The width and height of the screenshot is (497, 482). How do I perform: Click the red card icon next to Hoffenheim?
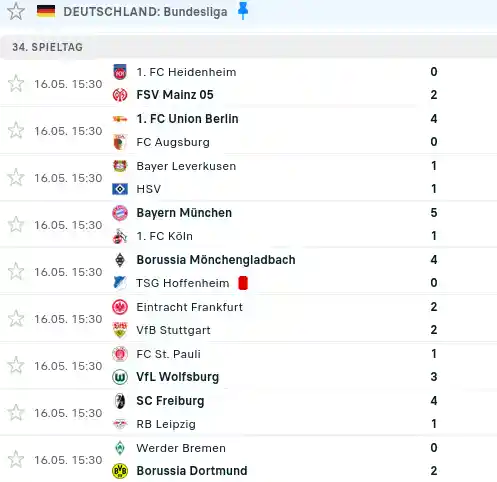(x=243, y=283)
